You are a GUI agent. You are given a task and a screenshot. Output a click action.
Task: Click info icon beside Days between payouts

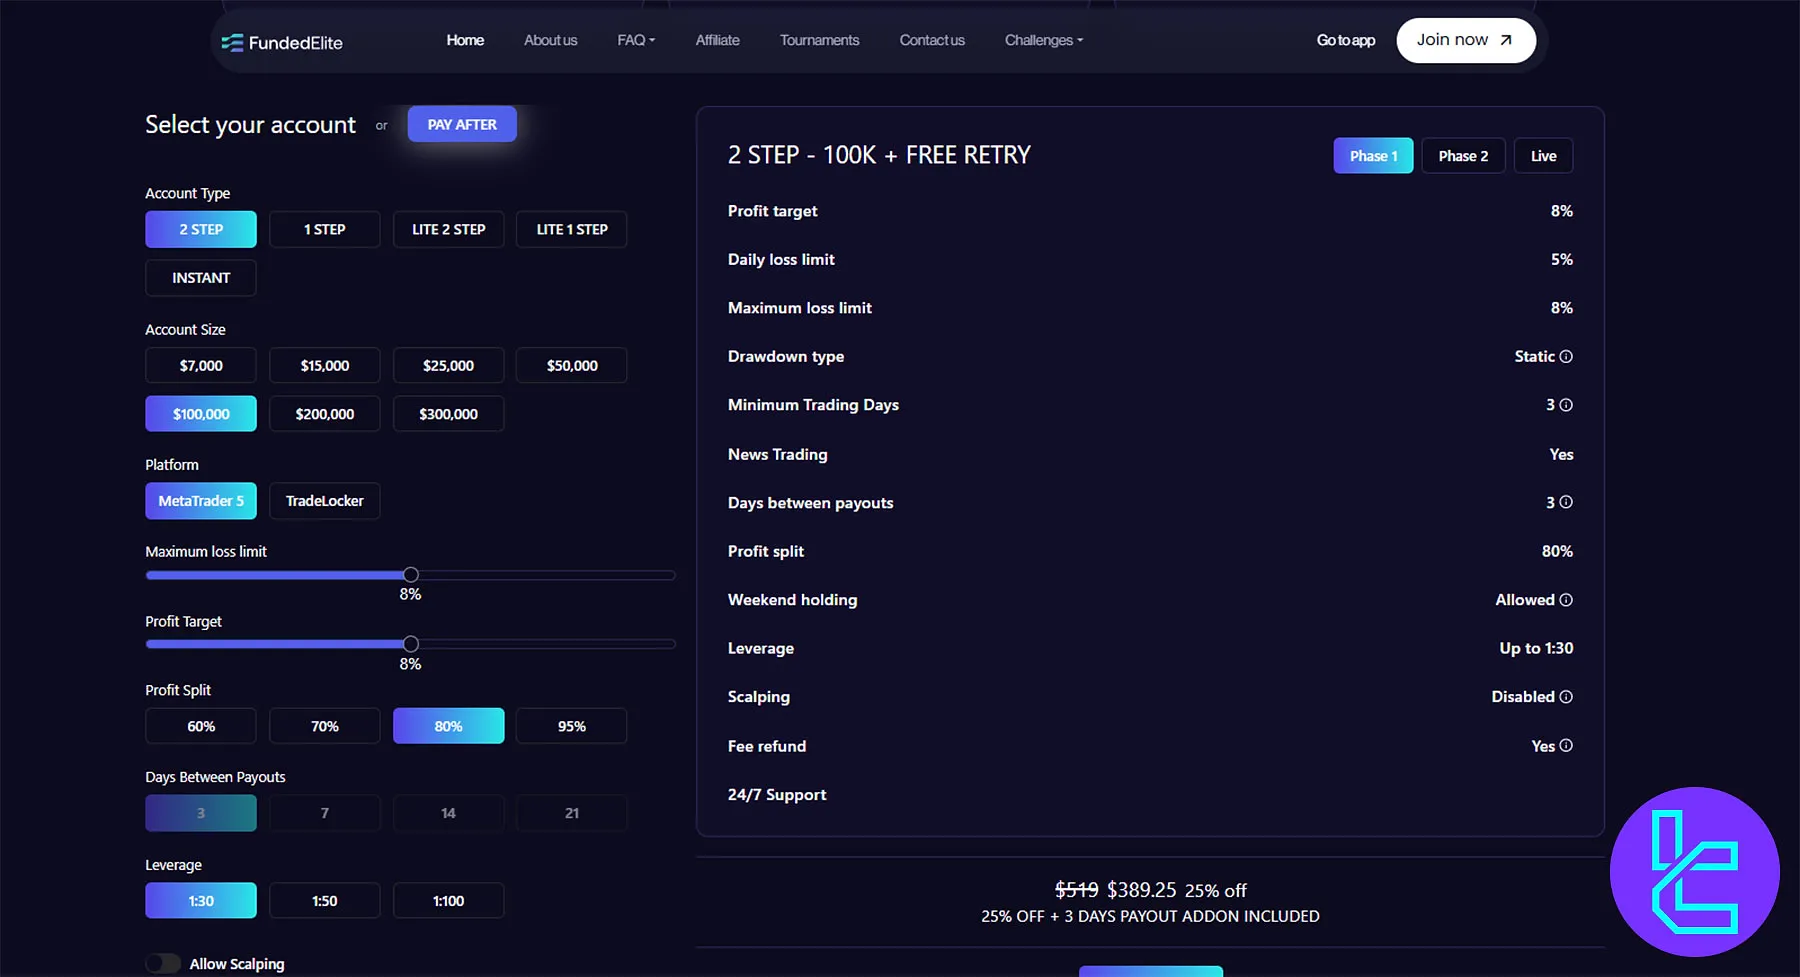pyautogui.click(x=1566, y=503)
